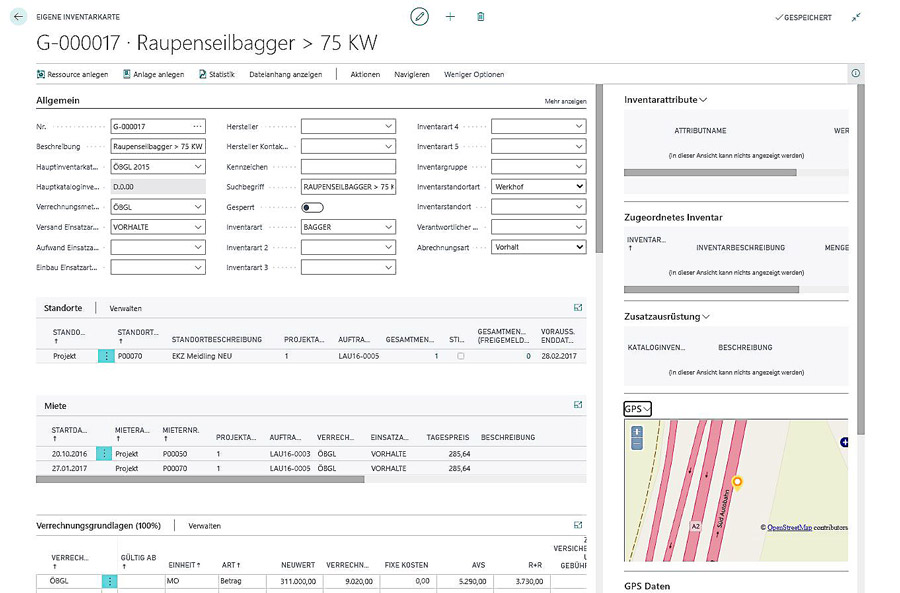Open Verwalten in Standorte section
Screen dimensions: 900x593
[x=125, y=308]
